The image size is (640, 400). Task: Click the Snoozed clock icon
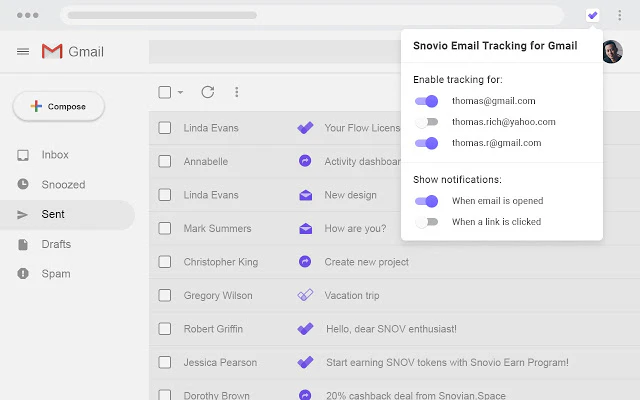pos(23,184)
